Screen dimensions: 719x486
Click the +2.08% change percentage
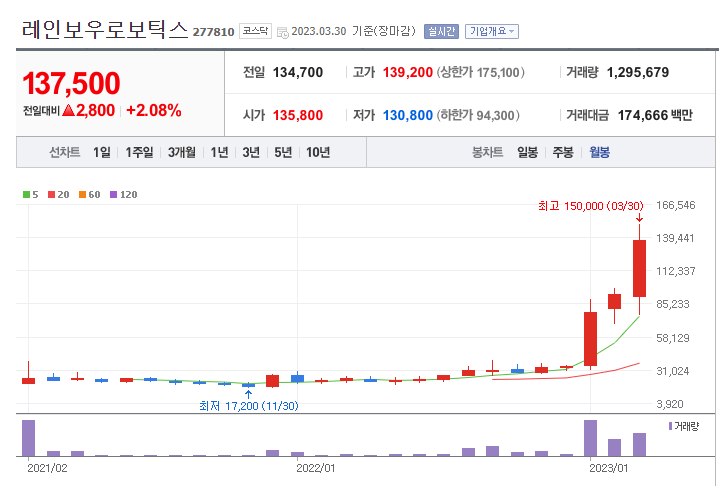click(154, 110)
